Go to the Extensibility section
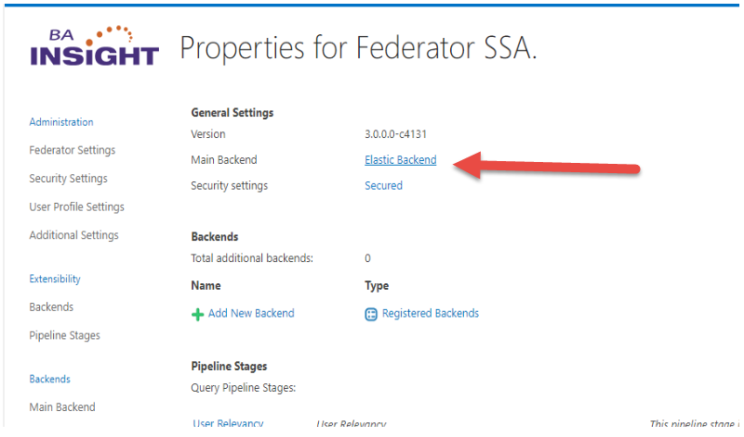Viewport: 744px width, 437px height. coord(55,279)
